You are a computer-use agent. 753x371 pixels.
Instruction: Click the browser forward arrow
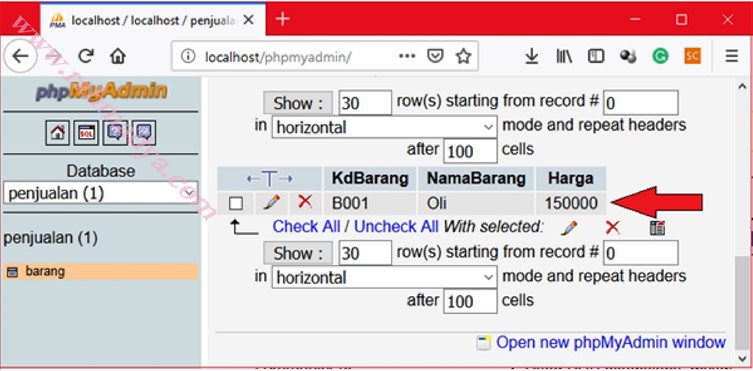(x=54, y=57)
